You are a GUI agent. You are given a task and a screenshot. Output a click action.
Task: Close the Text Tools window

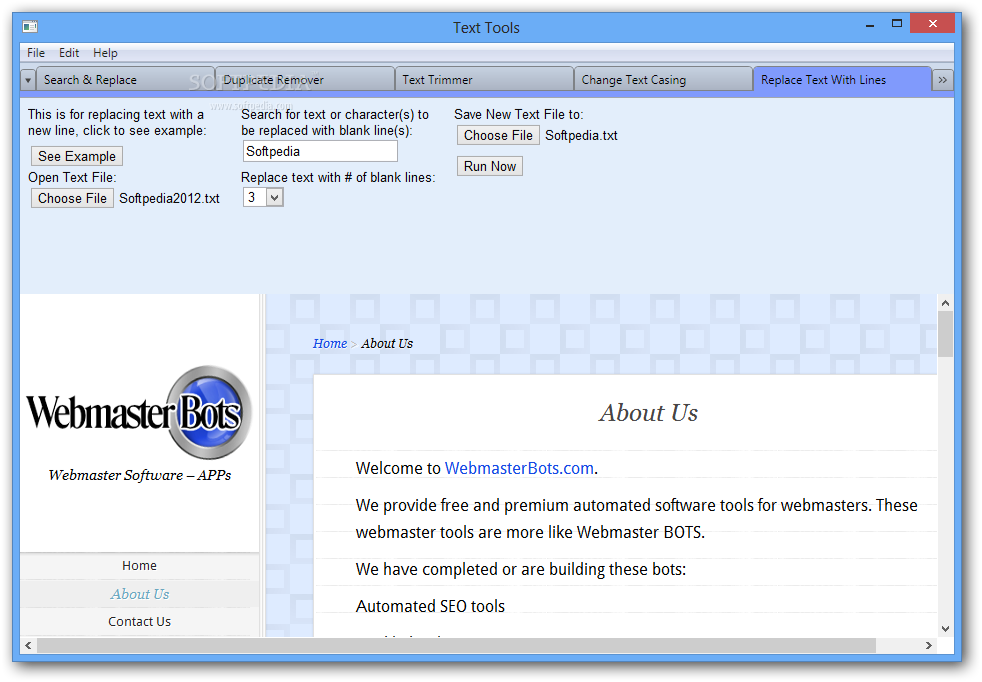click(933, 24)
